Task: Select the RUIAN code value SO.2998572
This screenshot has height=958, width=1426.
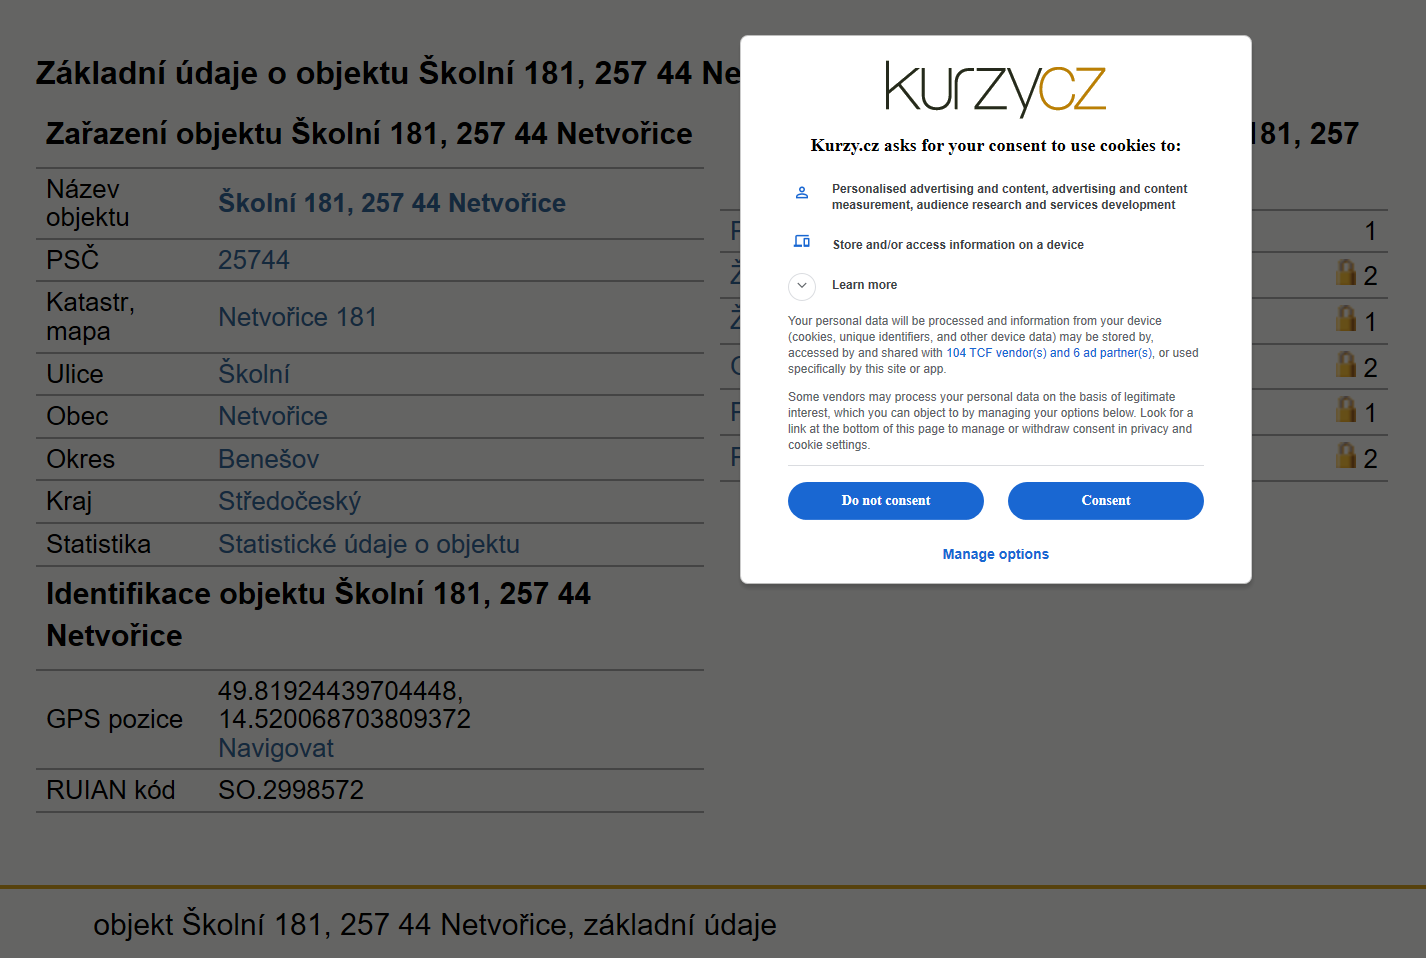Action: tap(291, 790)
